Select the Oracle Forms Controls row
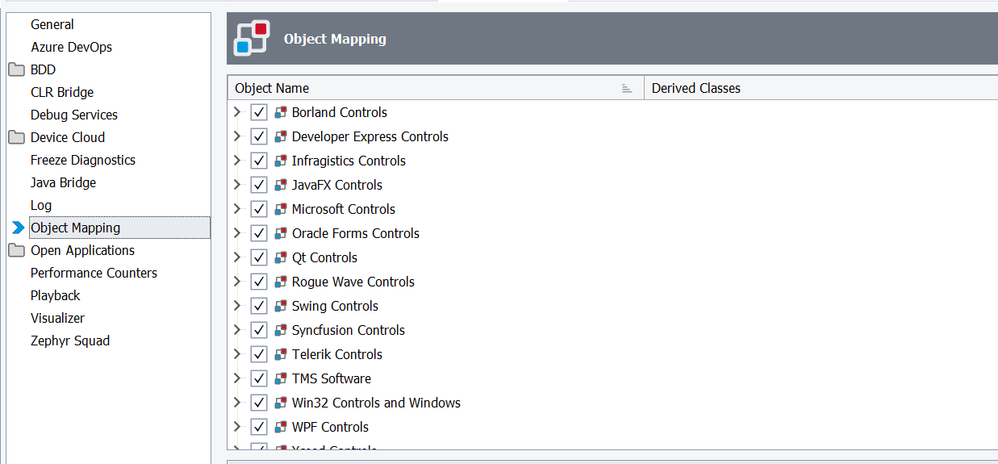The height and width of the screenshot is (464, 998). pos(355,234)
